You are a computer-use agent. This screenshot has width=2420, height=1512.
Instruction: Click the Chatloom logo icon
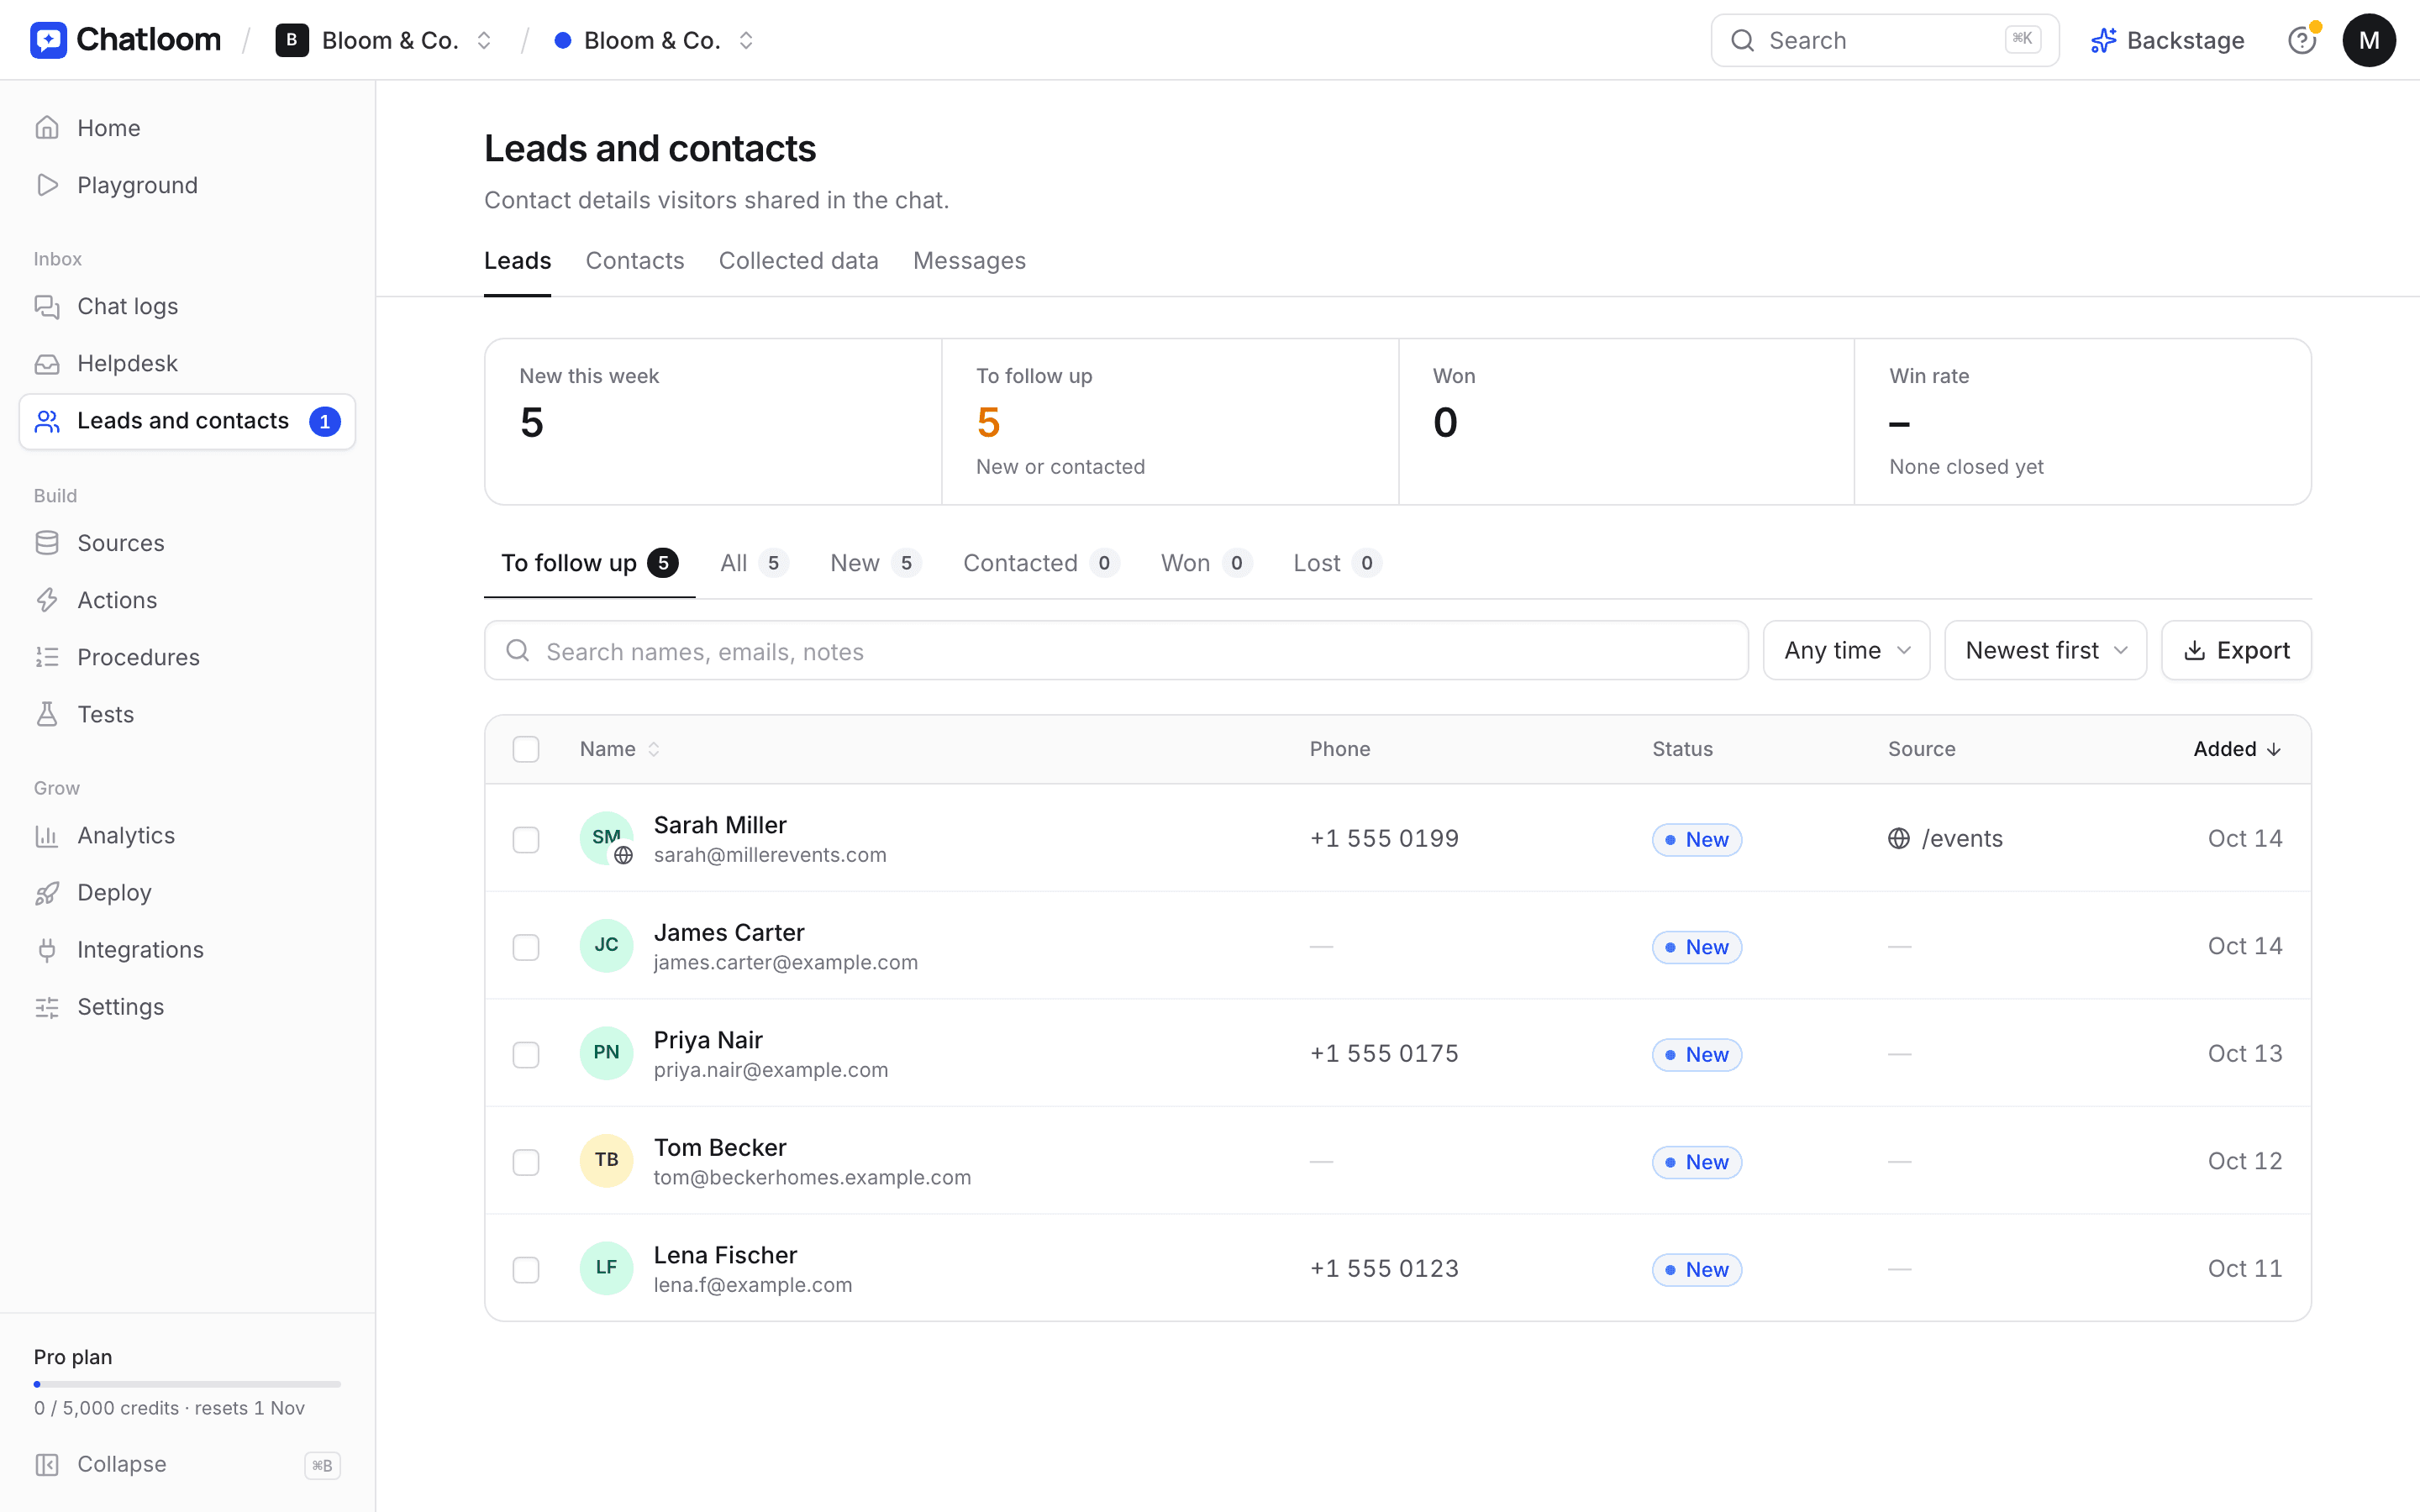pos(48,40)
